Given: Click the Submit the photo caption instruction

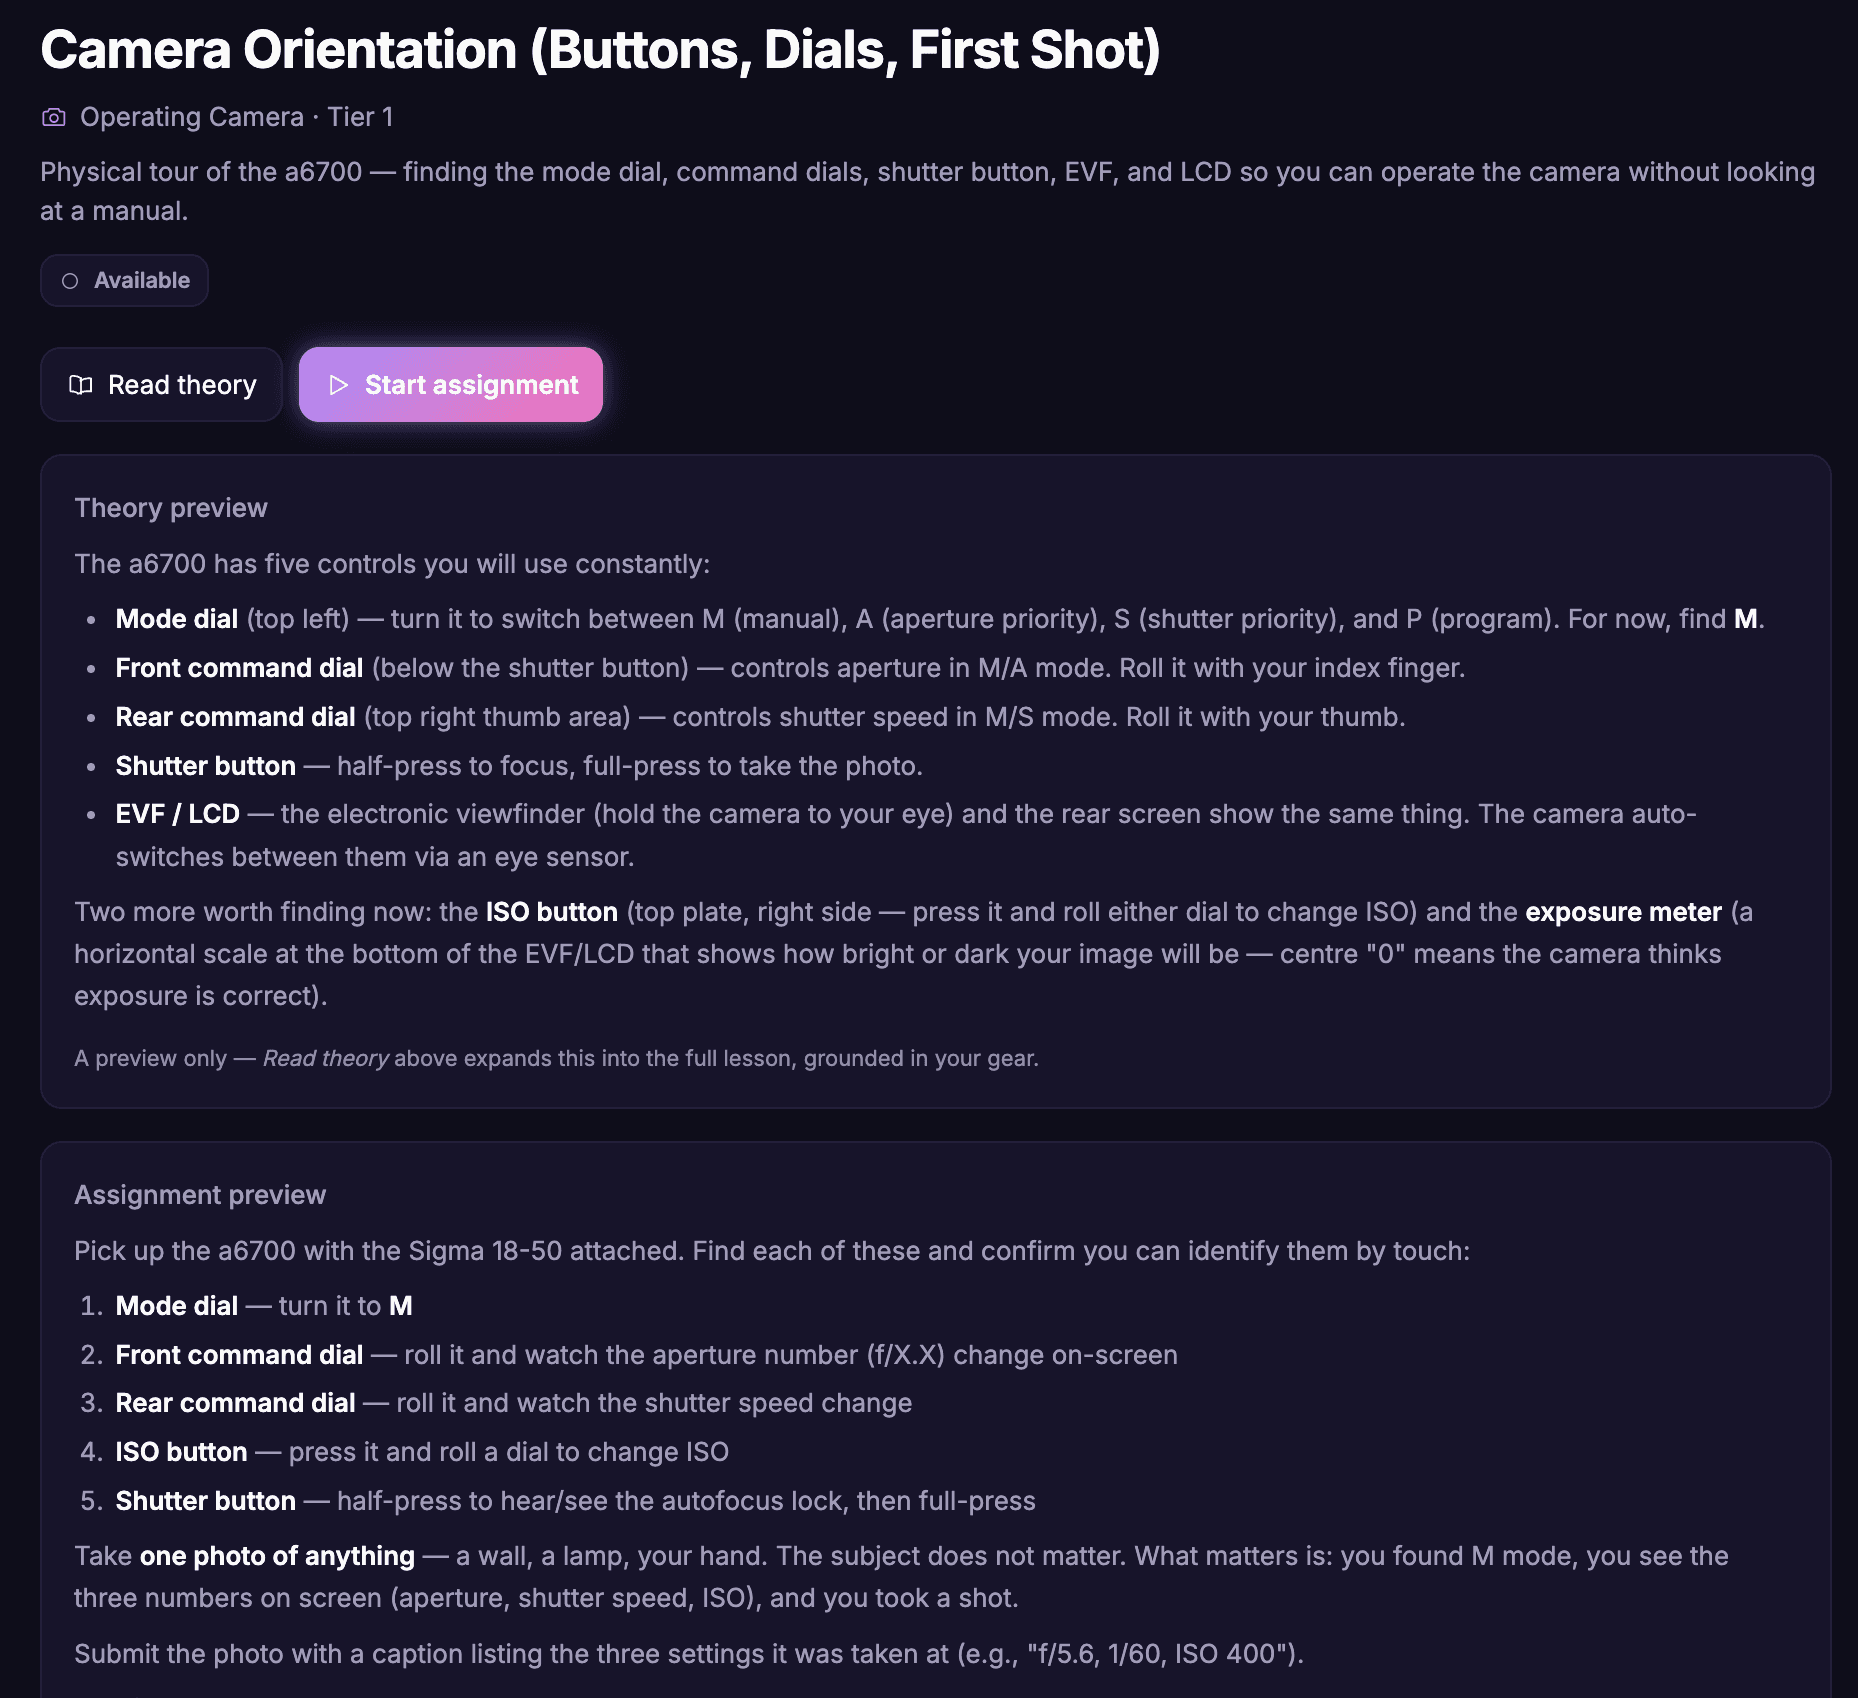Looking at the screenshot, I should point(689,1654).
